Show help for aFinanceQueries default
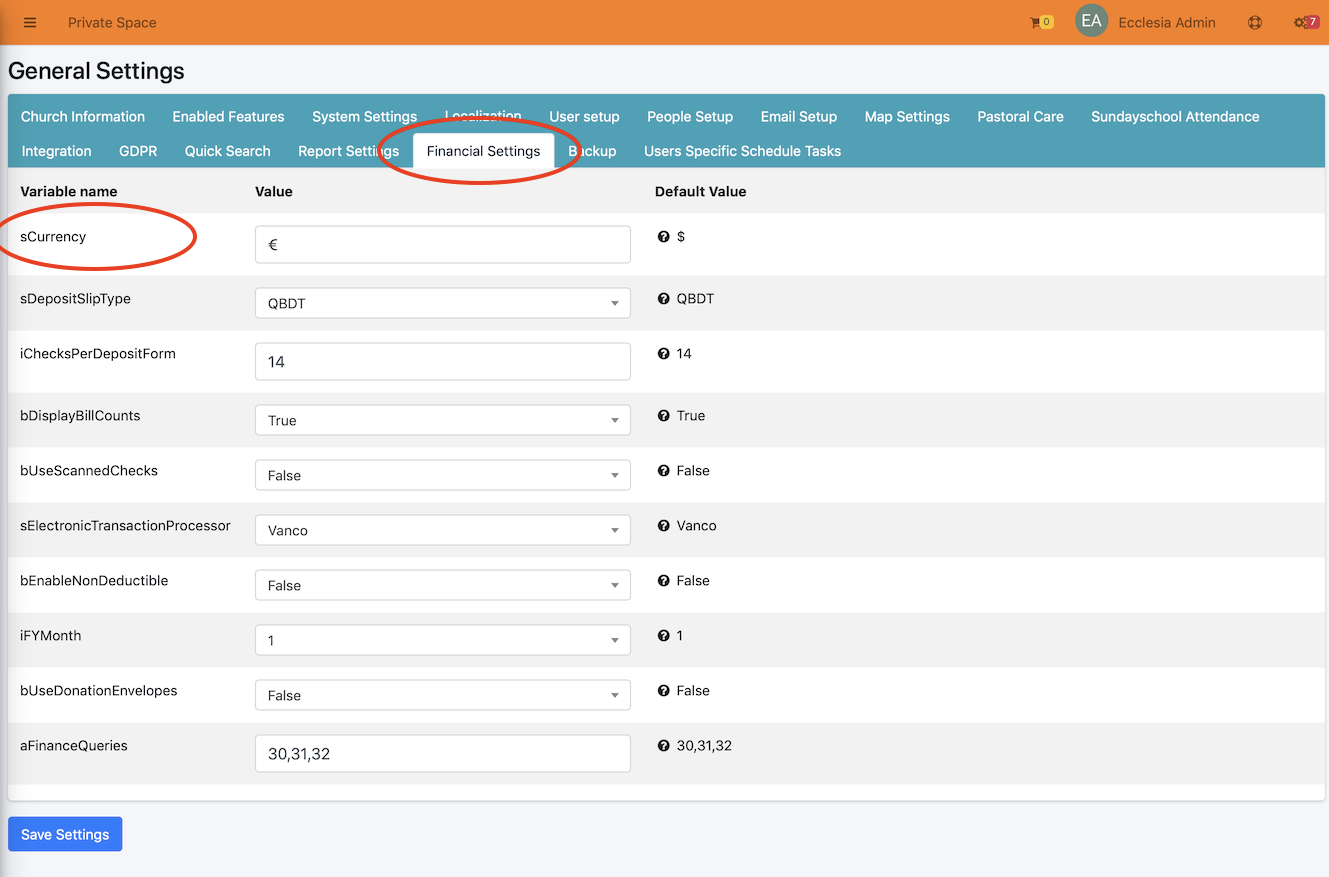This screenshot has height=877, width=1329. 663,746
